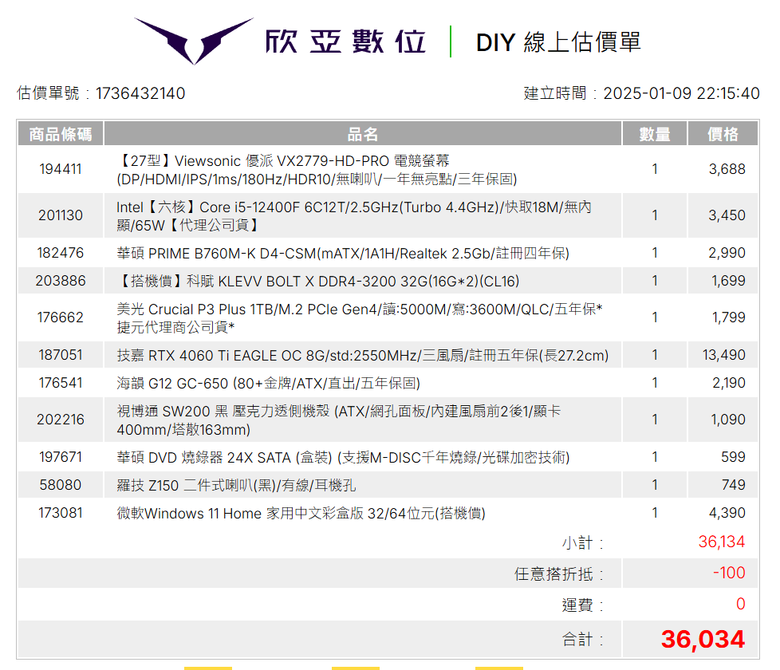Click the price 13,490
This screenshot has height=670, width=780.
(x=724, y=355)
